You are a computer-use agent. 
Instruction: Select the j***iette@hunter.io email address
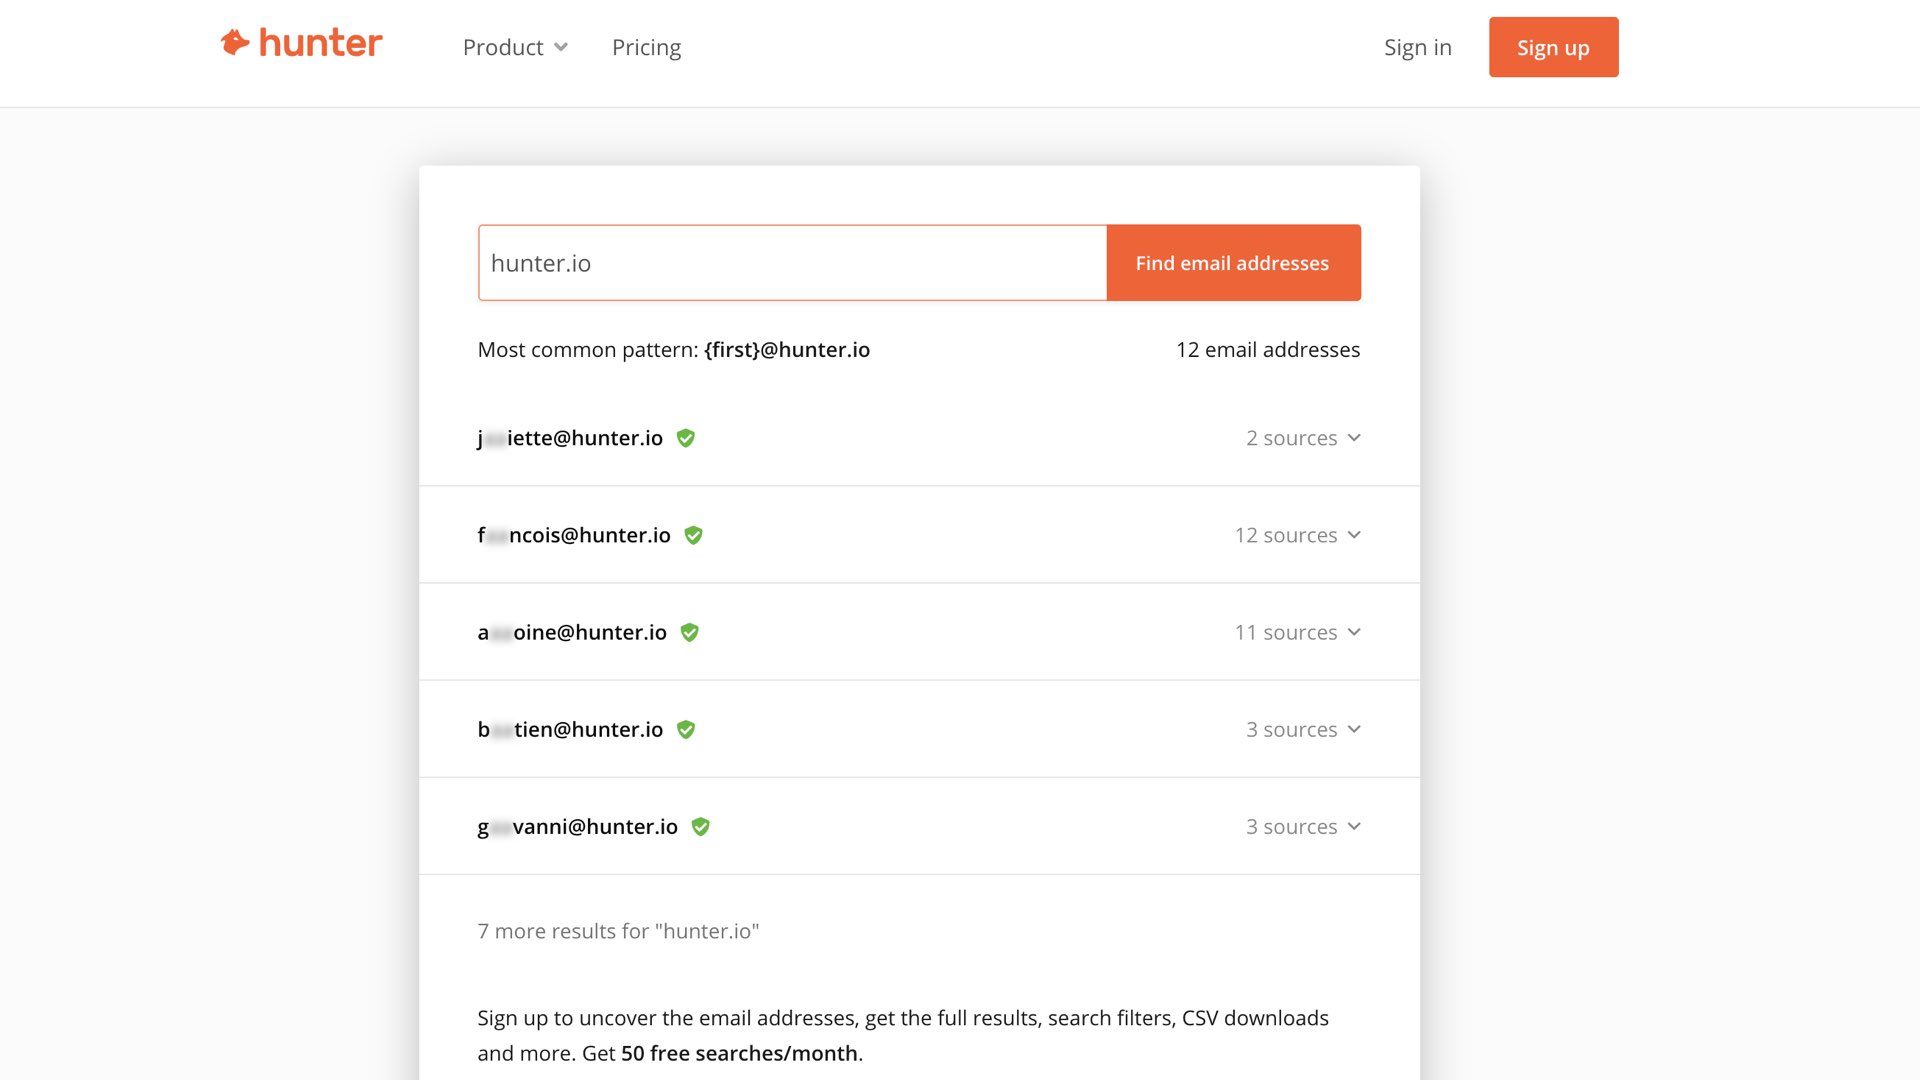(x=570, y=438)
